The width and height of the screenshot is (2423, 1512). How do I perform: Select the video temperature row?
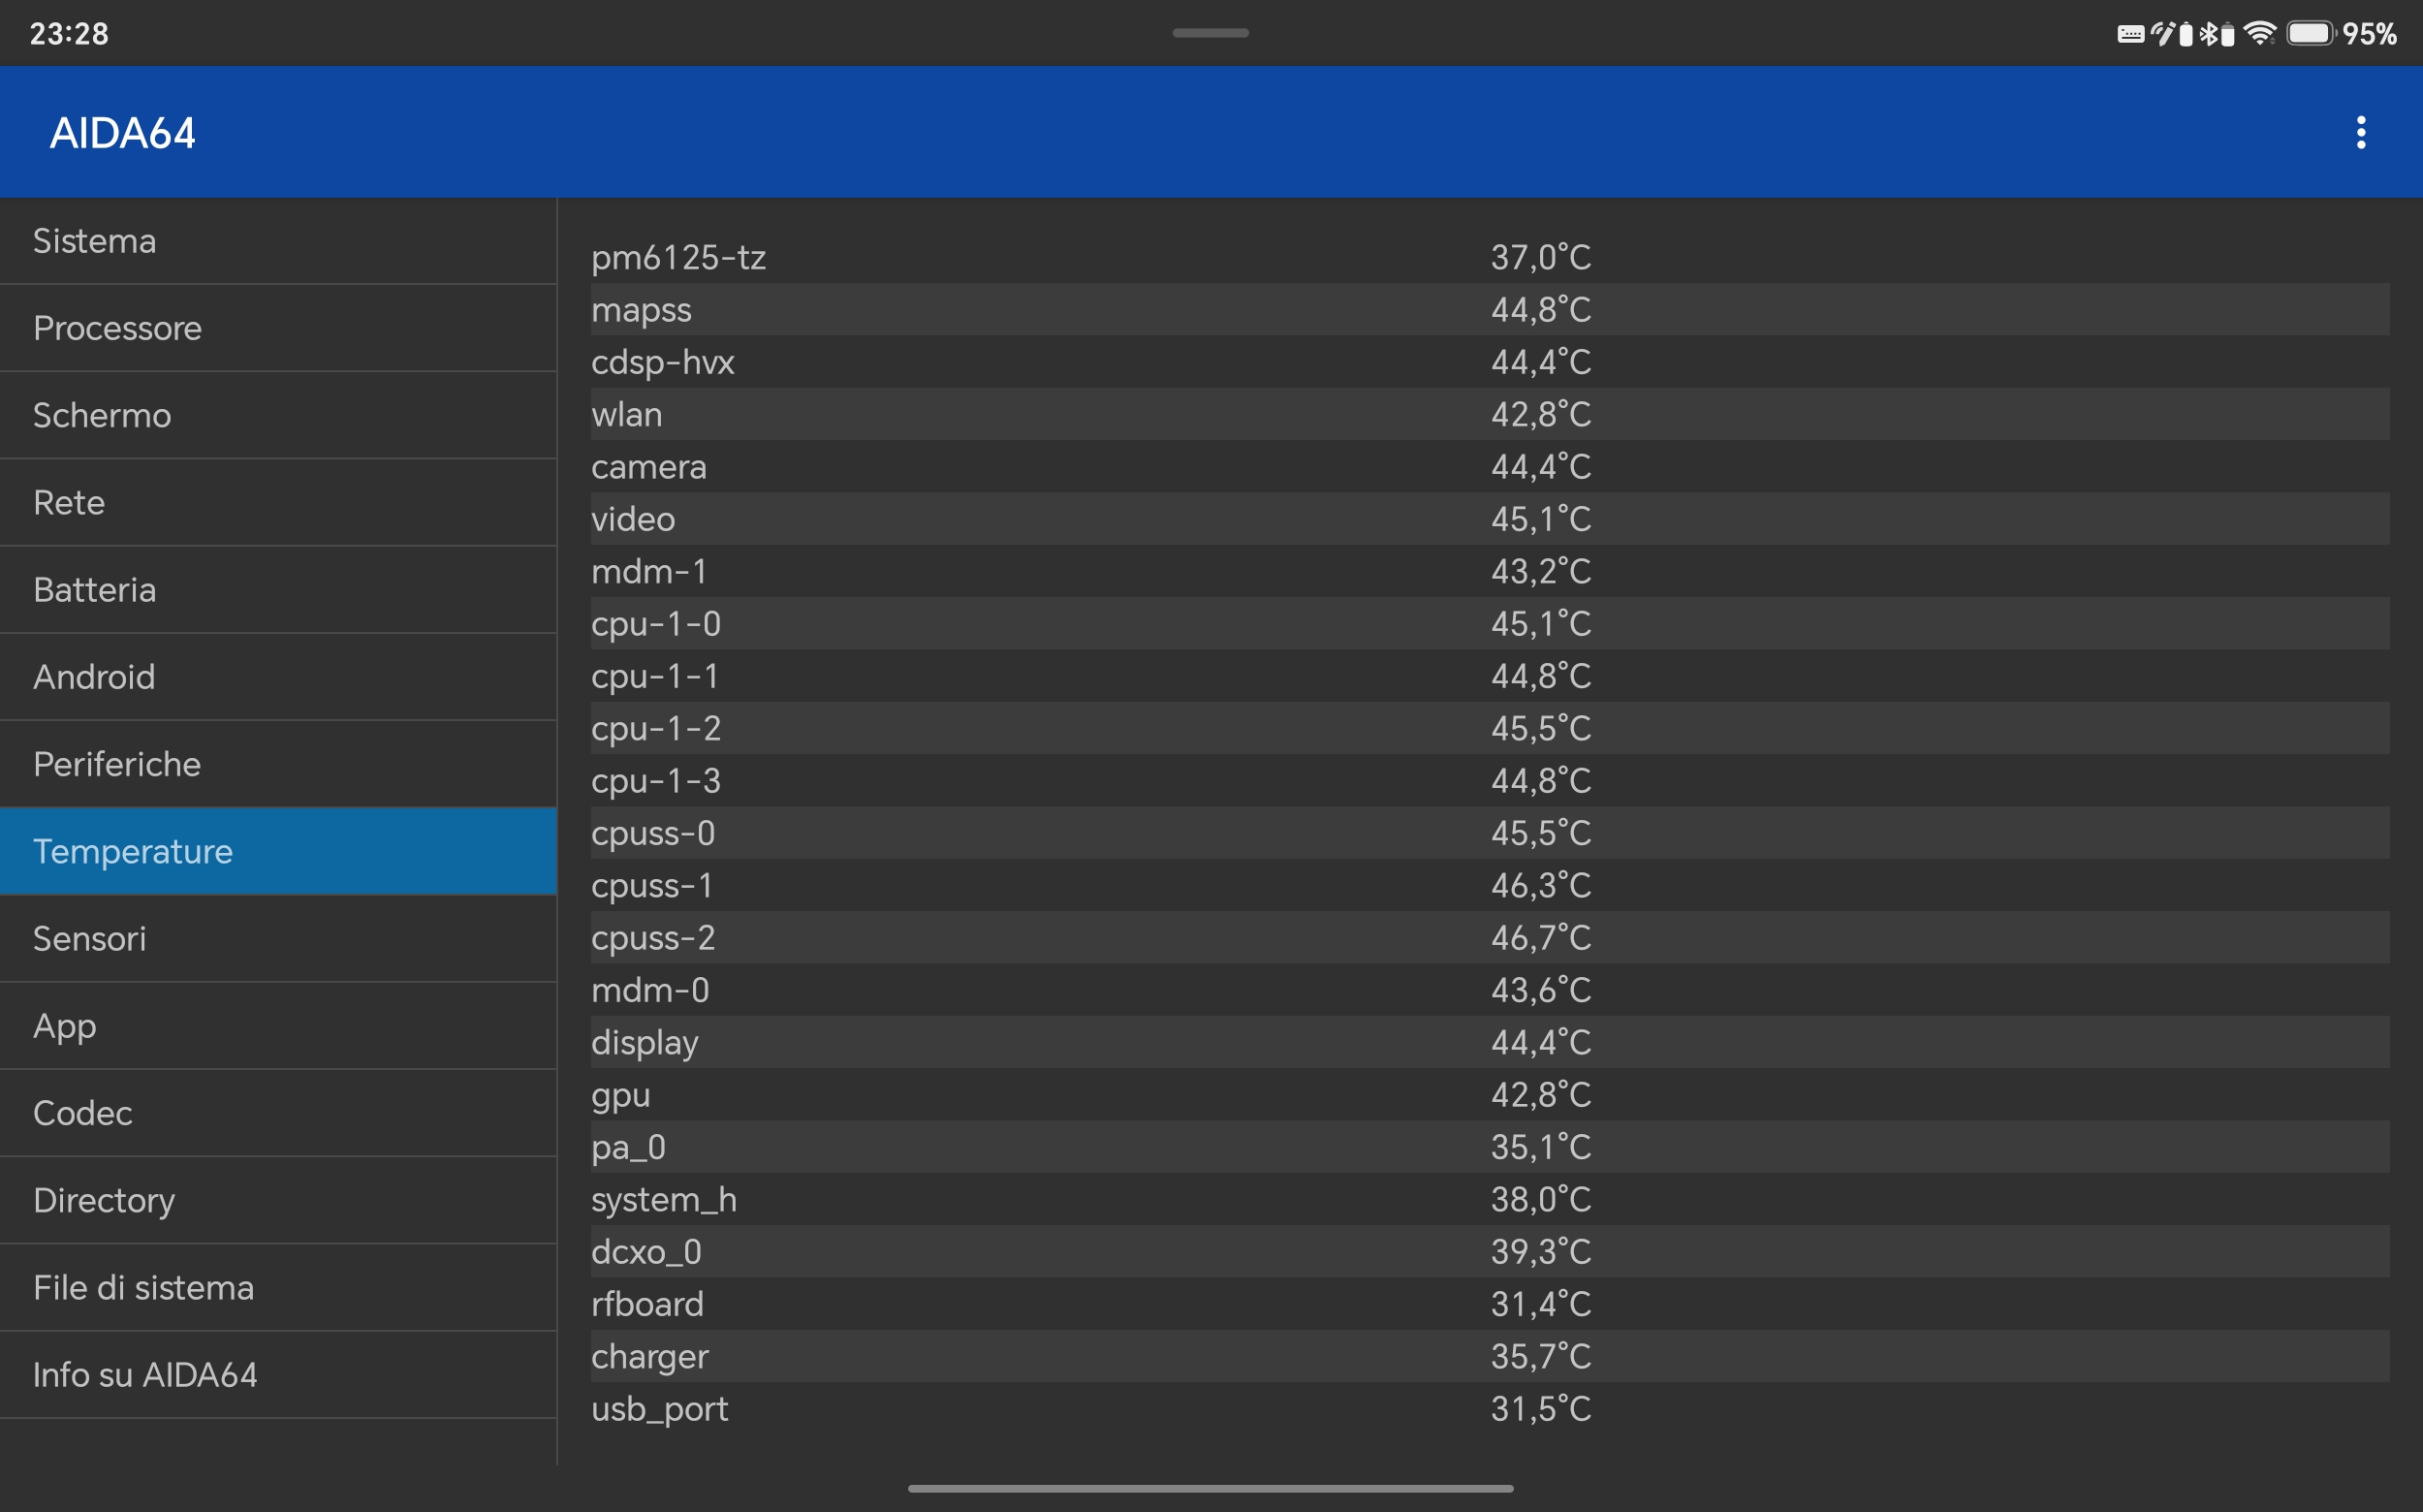(x=1490, y=519)
